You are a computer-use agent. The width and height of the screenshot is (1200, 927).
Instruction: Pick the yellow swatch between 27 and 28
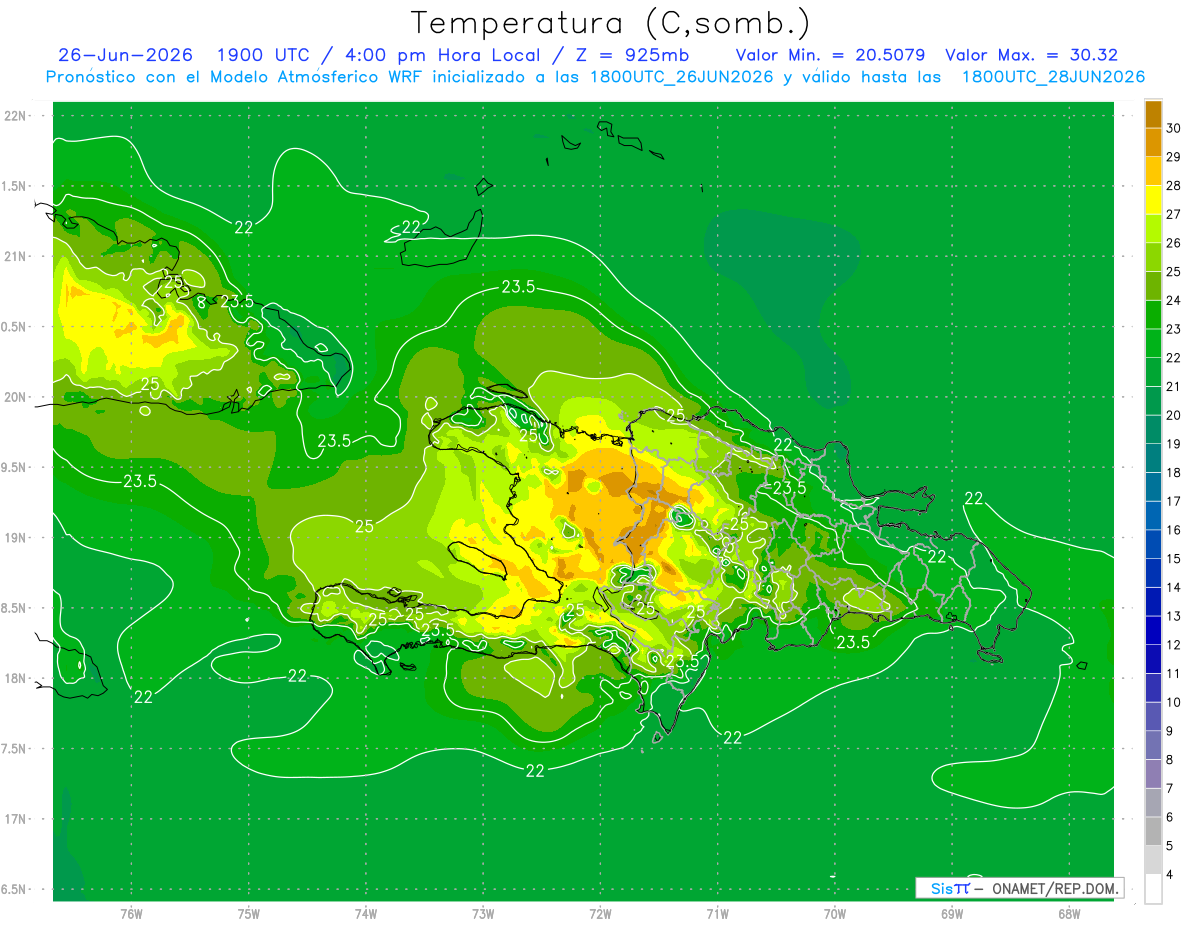point(1153,200)
